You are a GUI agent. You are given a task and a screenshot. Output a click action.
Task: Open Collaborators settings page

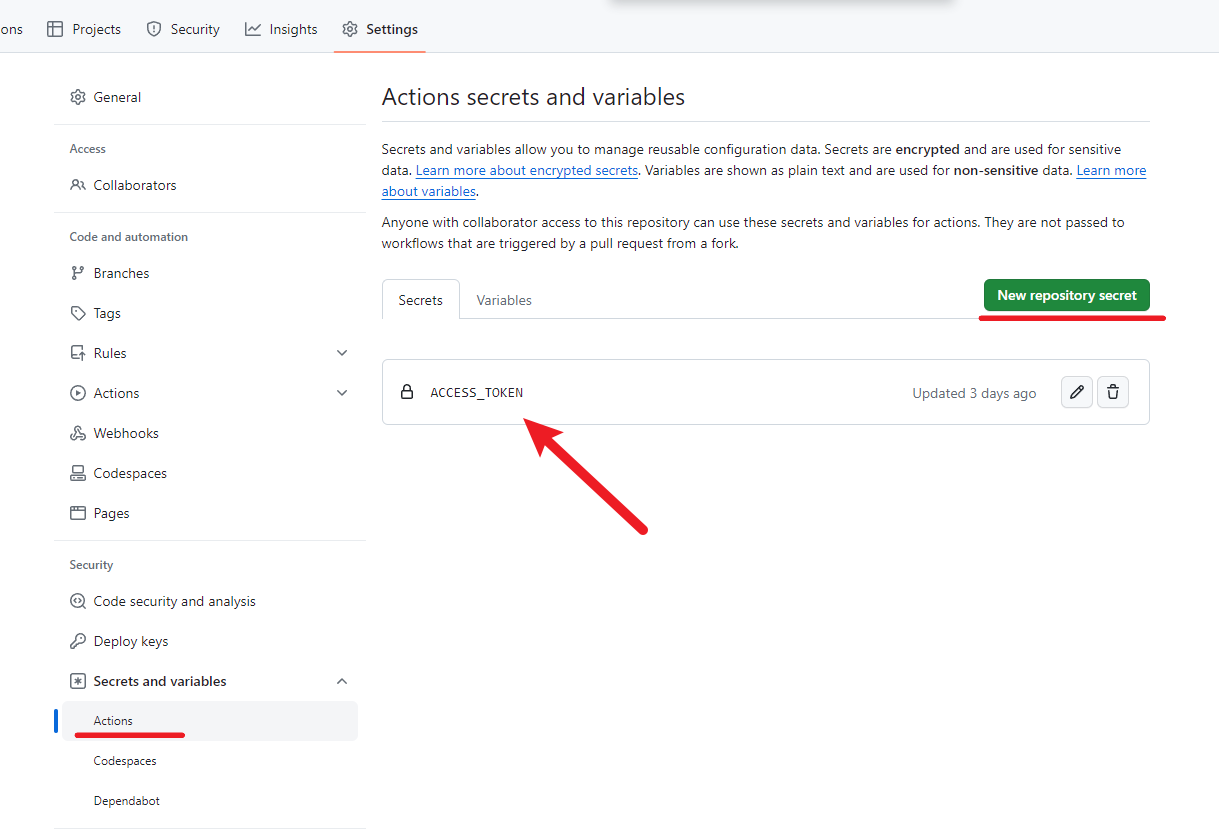[134, 185]
